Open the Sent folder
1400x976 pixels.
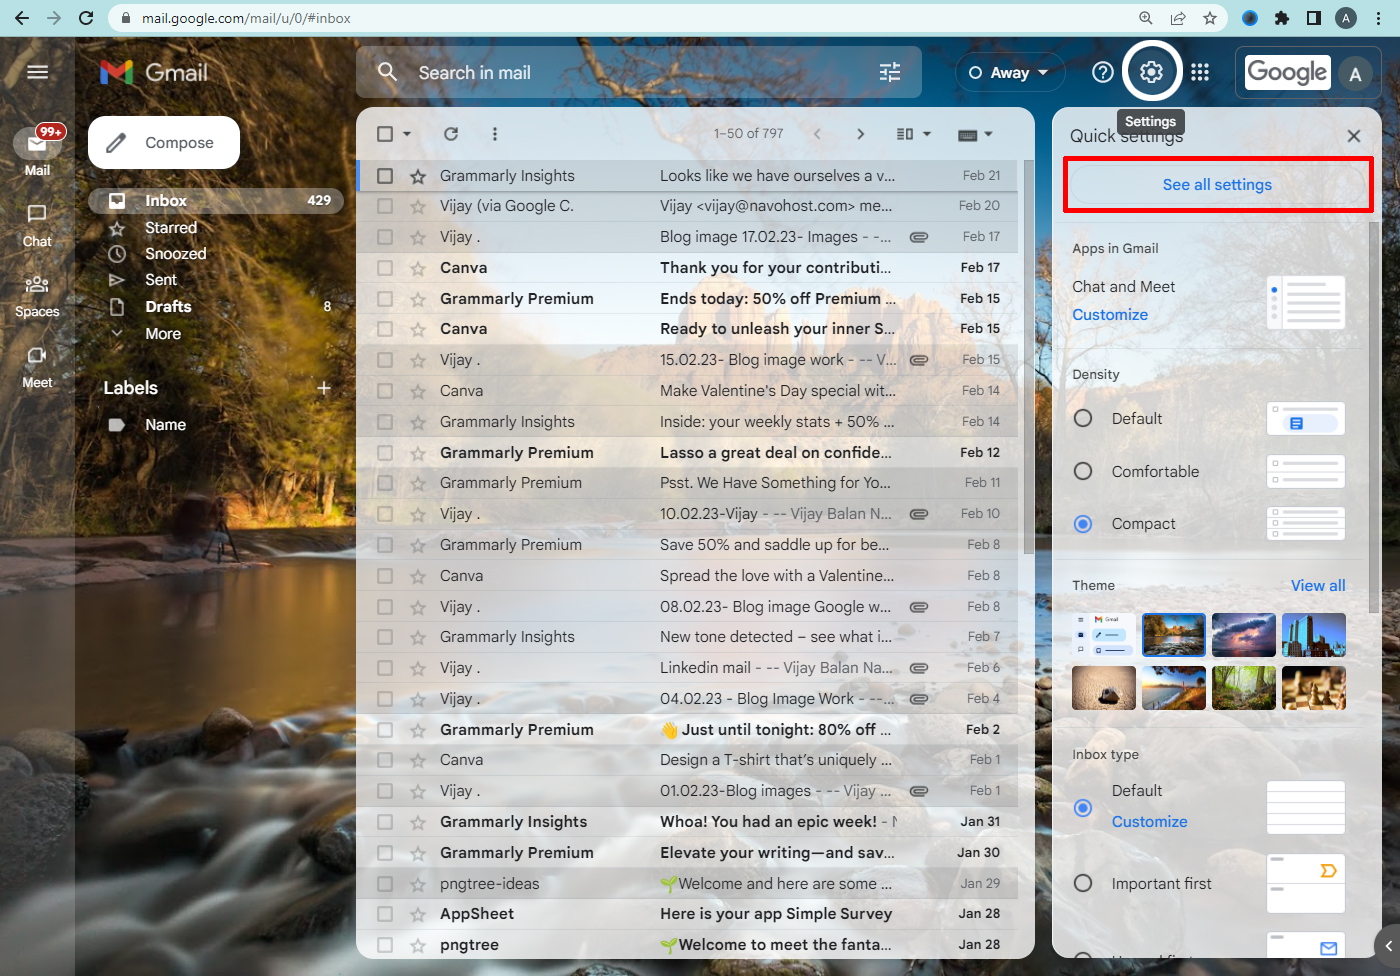click(x=160, y=280)
